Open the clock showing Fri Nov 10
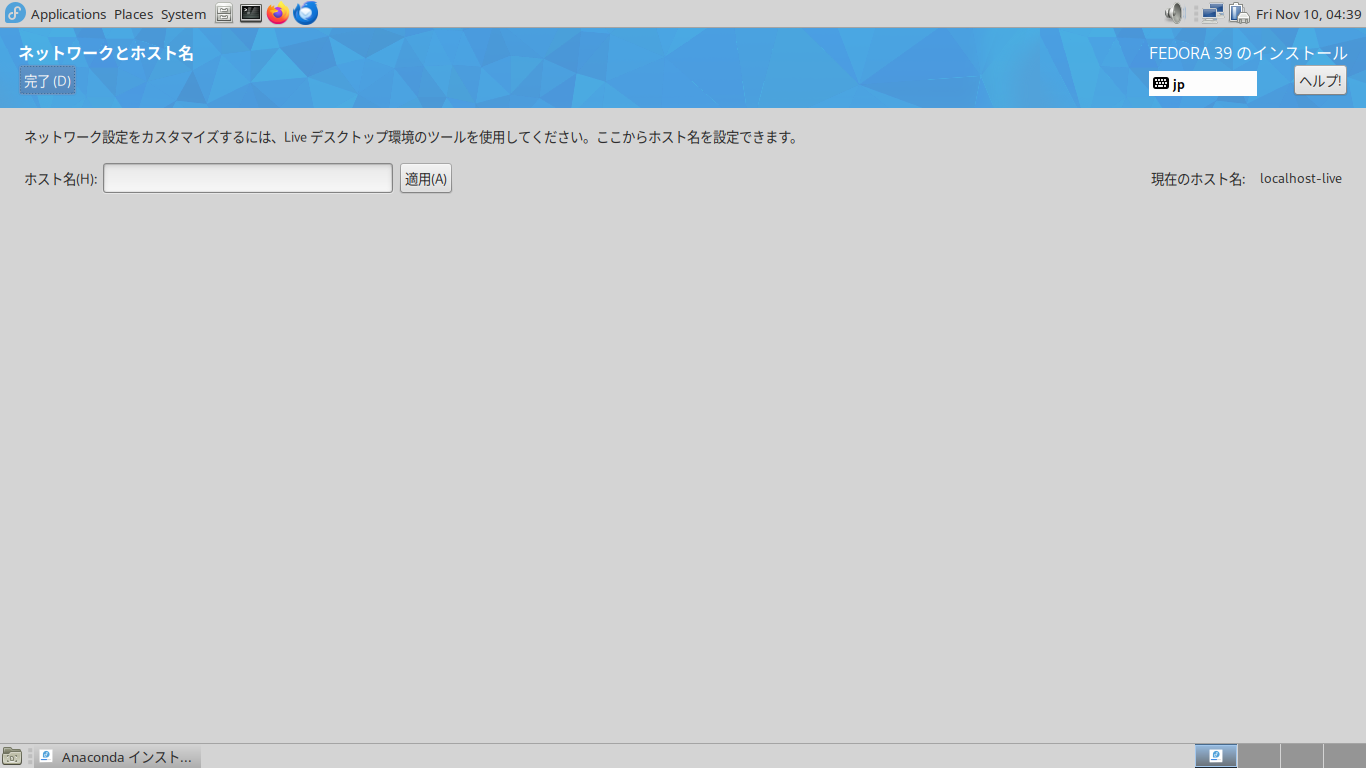Screen dimensions: 1366x768 tap(1308, 14)
